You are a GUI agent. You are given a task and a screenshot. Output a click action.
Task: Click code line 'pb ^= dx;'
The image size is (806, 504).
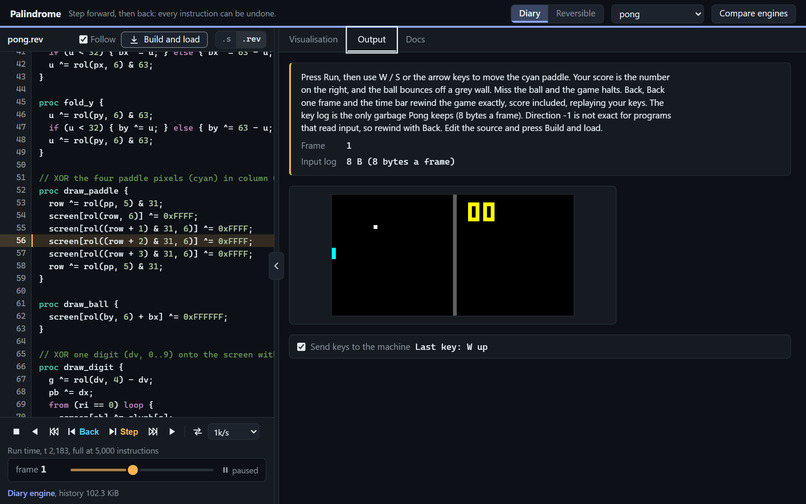[71, 392]
